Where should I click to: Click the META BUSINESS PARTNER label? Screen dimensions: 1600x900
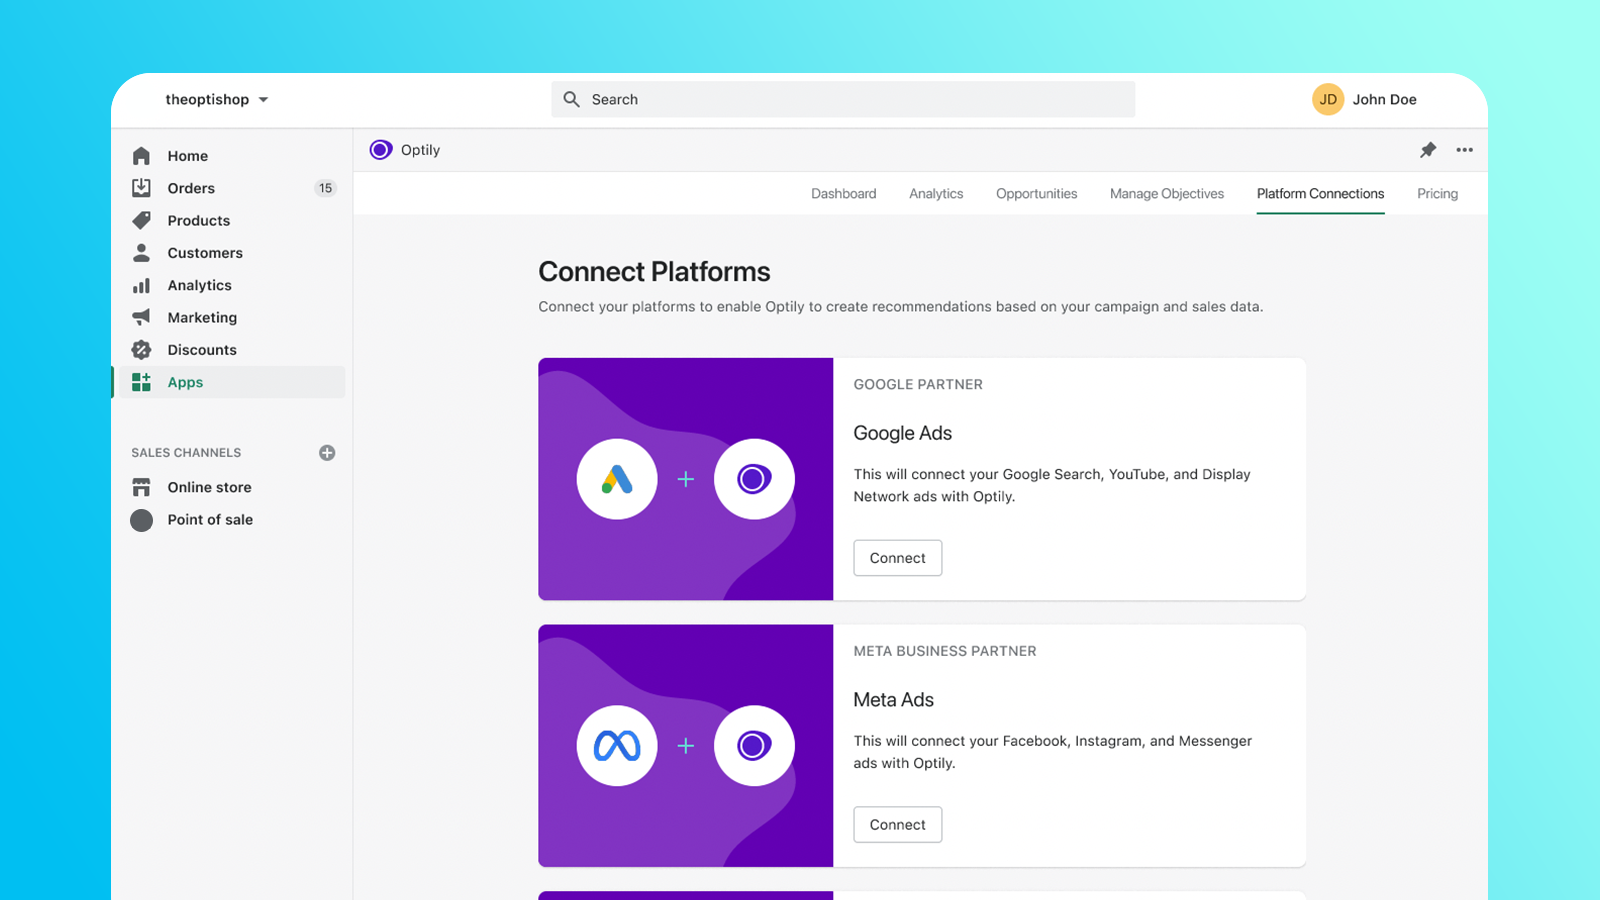click(945, 651)
